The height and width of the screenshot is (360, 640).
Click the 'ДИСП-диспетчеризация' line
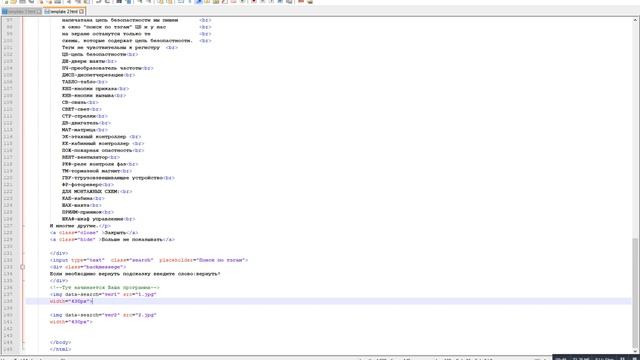pyautogui.click(x=98, y=75)
